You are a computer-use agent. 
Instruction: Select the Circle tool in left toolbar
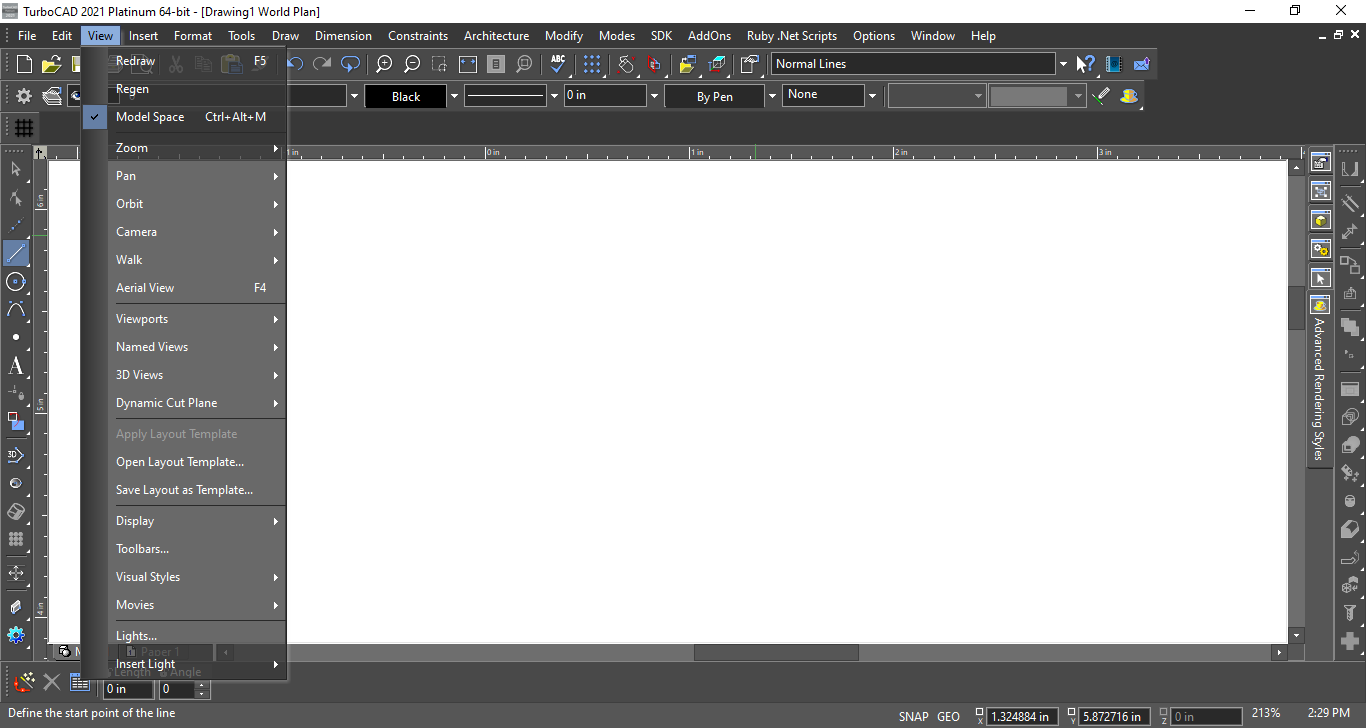(16, 281)
